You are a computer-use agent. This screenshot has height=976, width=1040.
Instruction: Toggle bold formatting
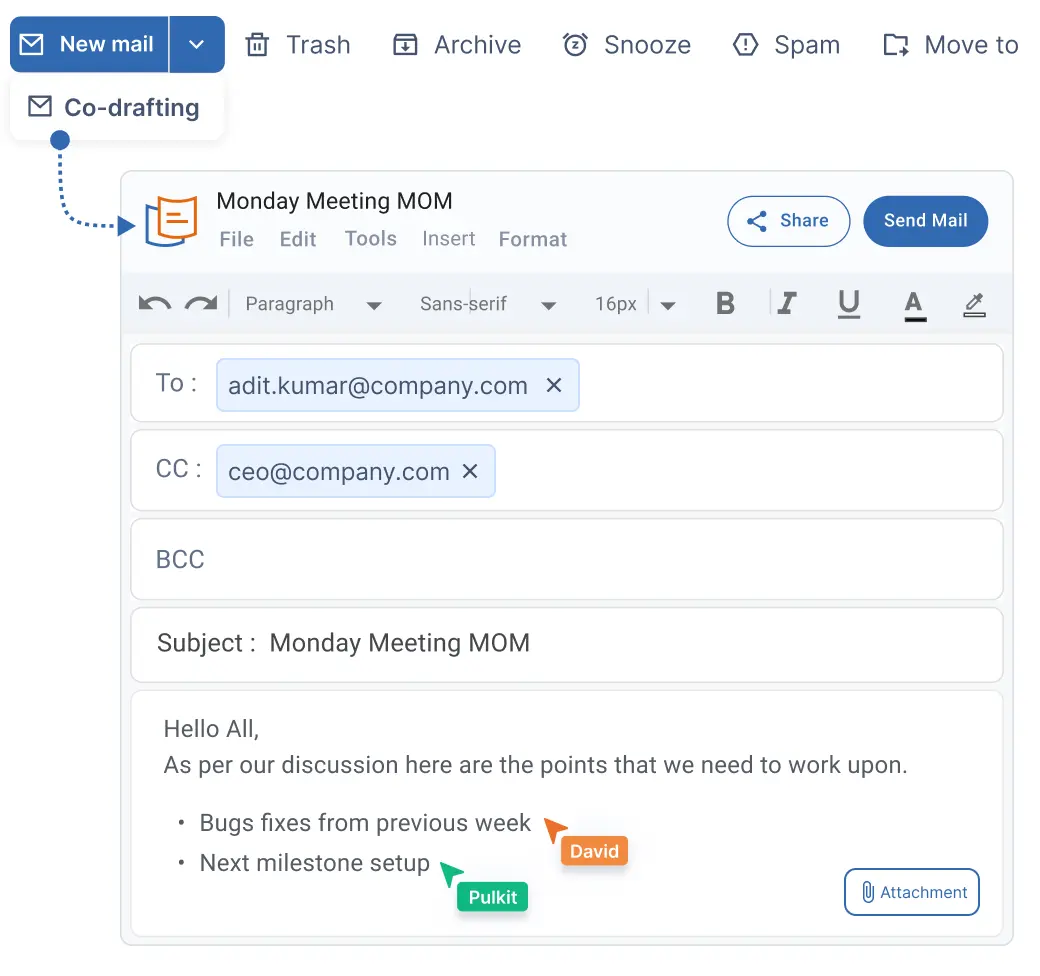tap(726, 304)
